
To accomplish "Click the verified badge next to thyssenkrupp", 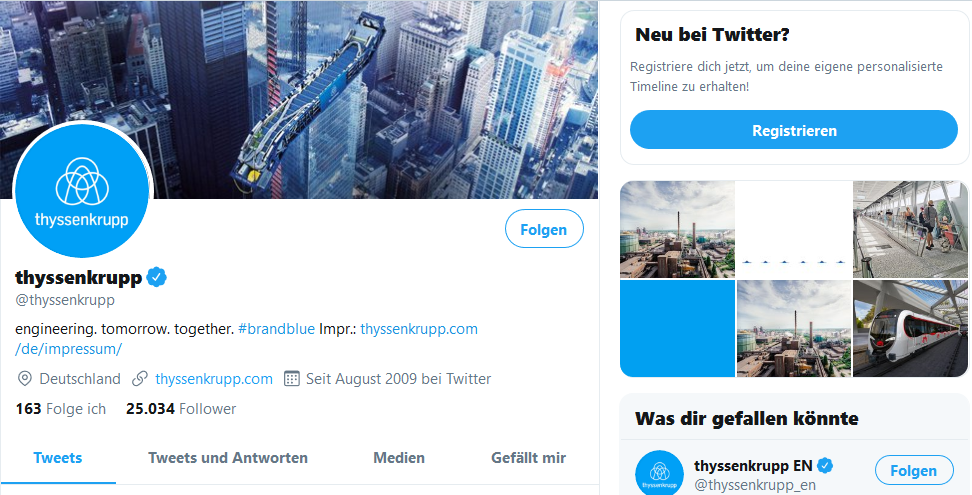I will coord(156,277).
